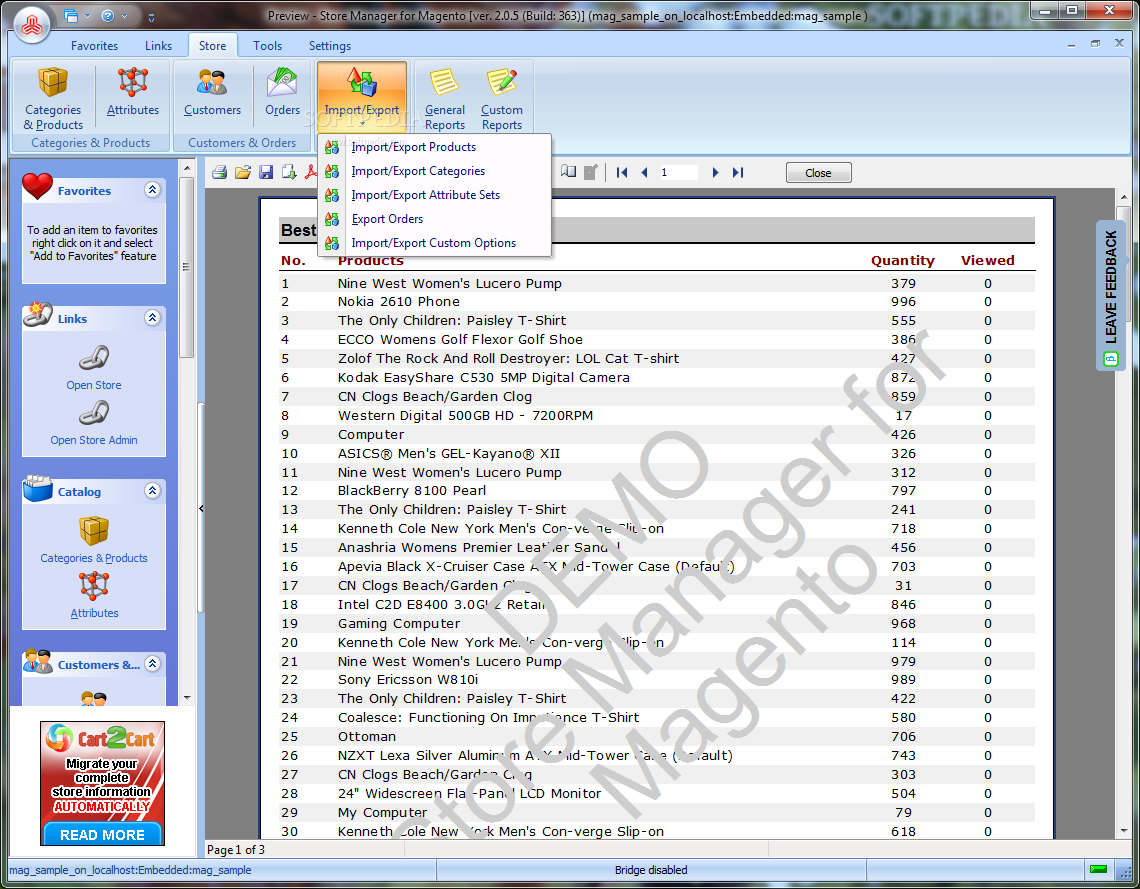
Task: Click the Gaming Computer report row
Action: 657,624
